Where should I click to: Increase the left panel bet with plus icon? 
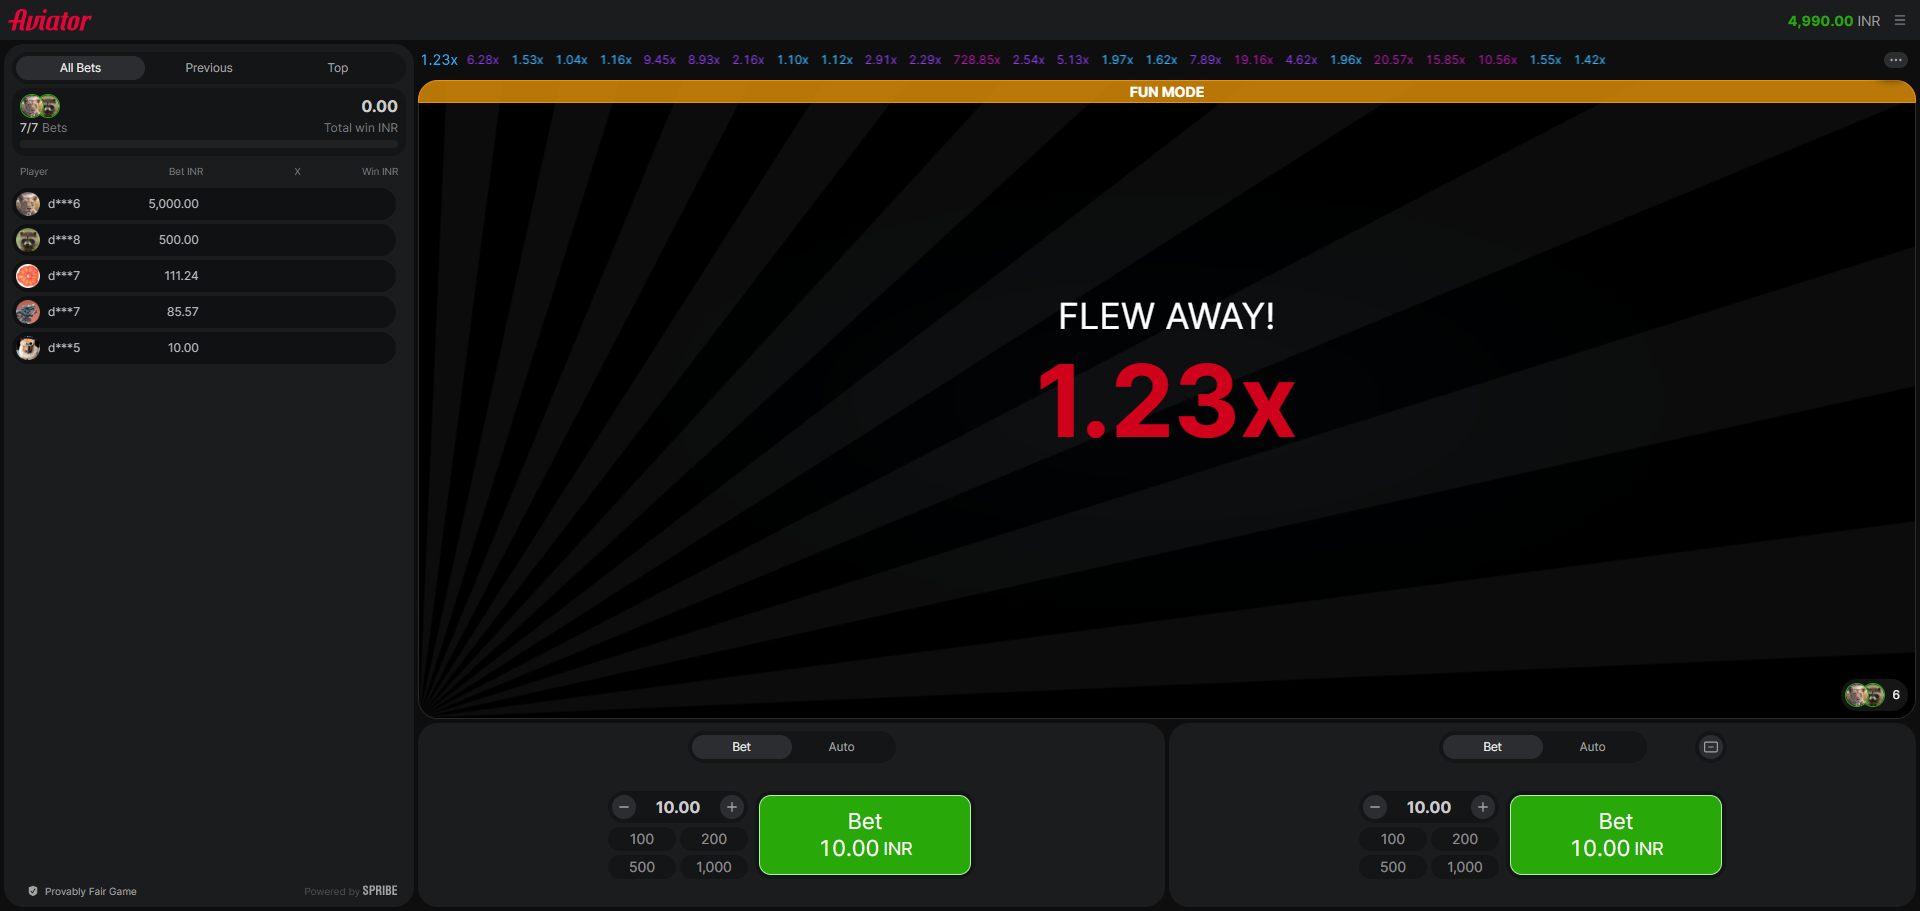click(x=731, y=807)
